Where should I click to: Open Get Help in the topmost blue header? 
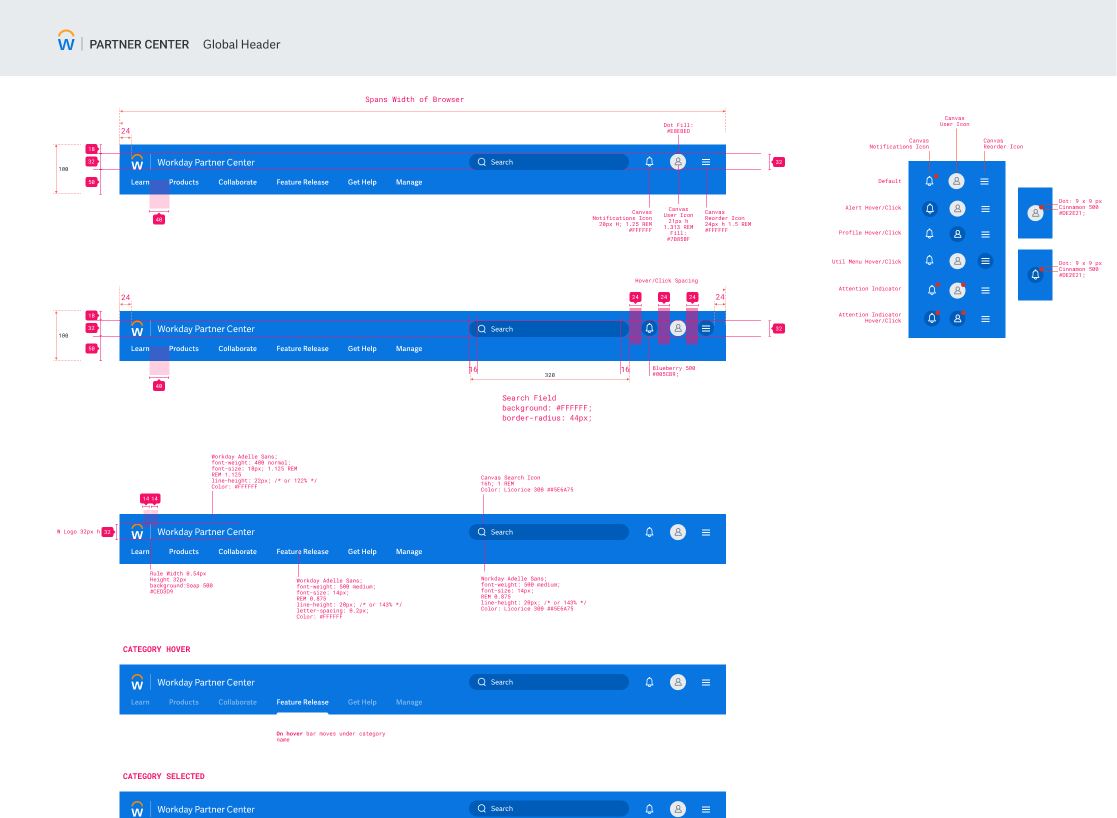[362, 182]
